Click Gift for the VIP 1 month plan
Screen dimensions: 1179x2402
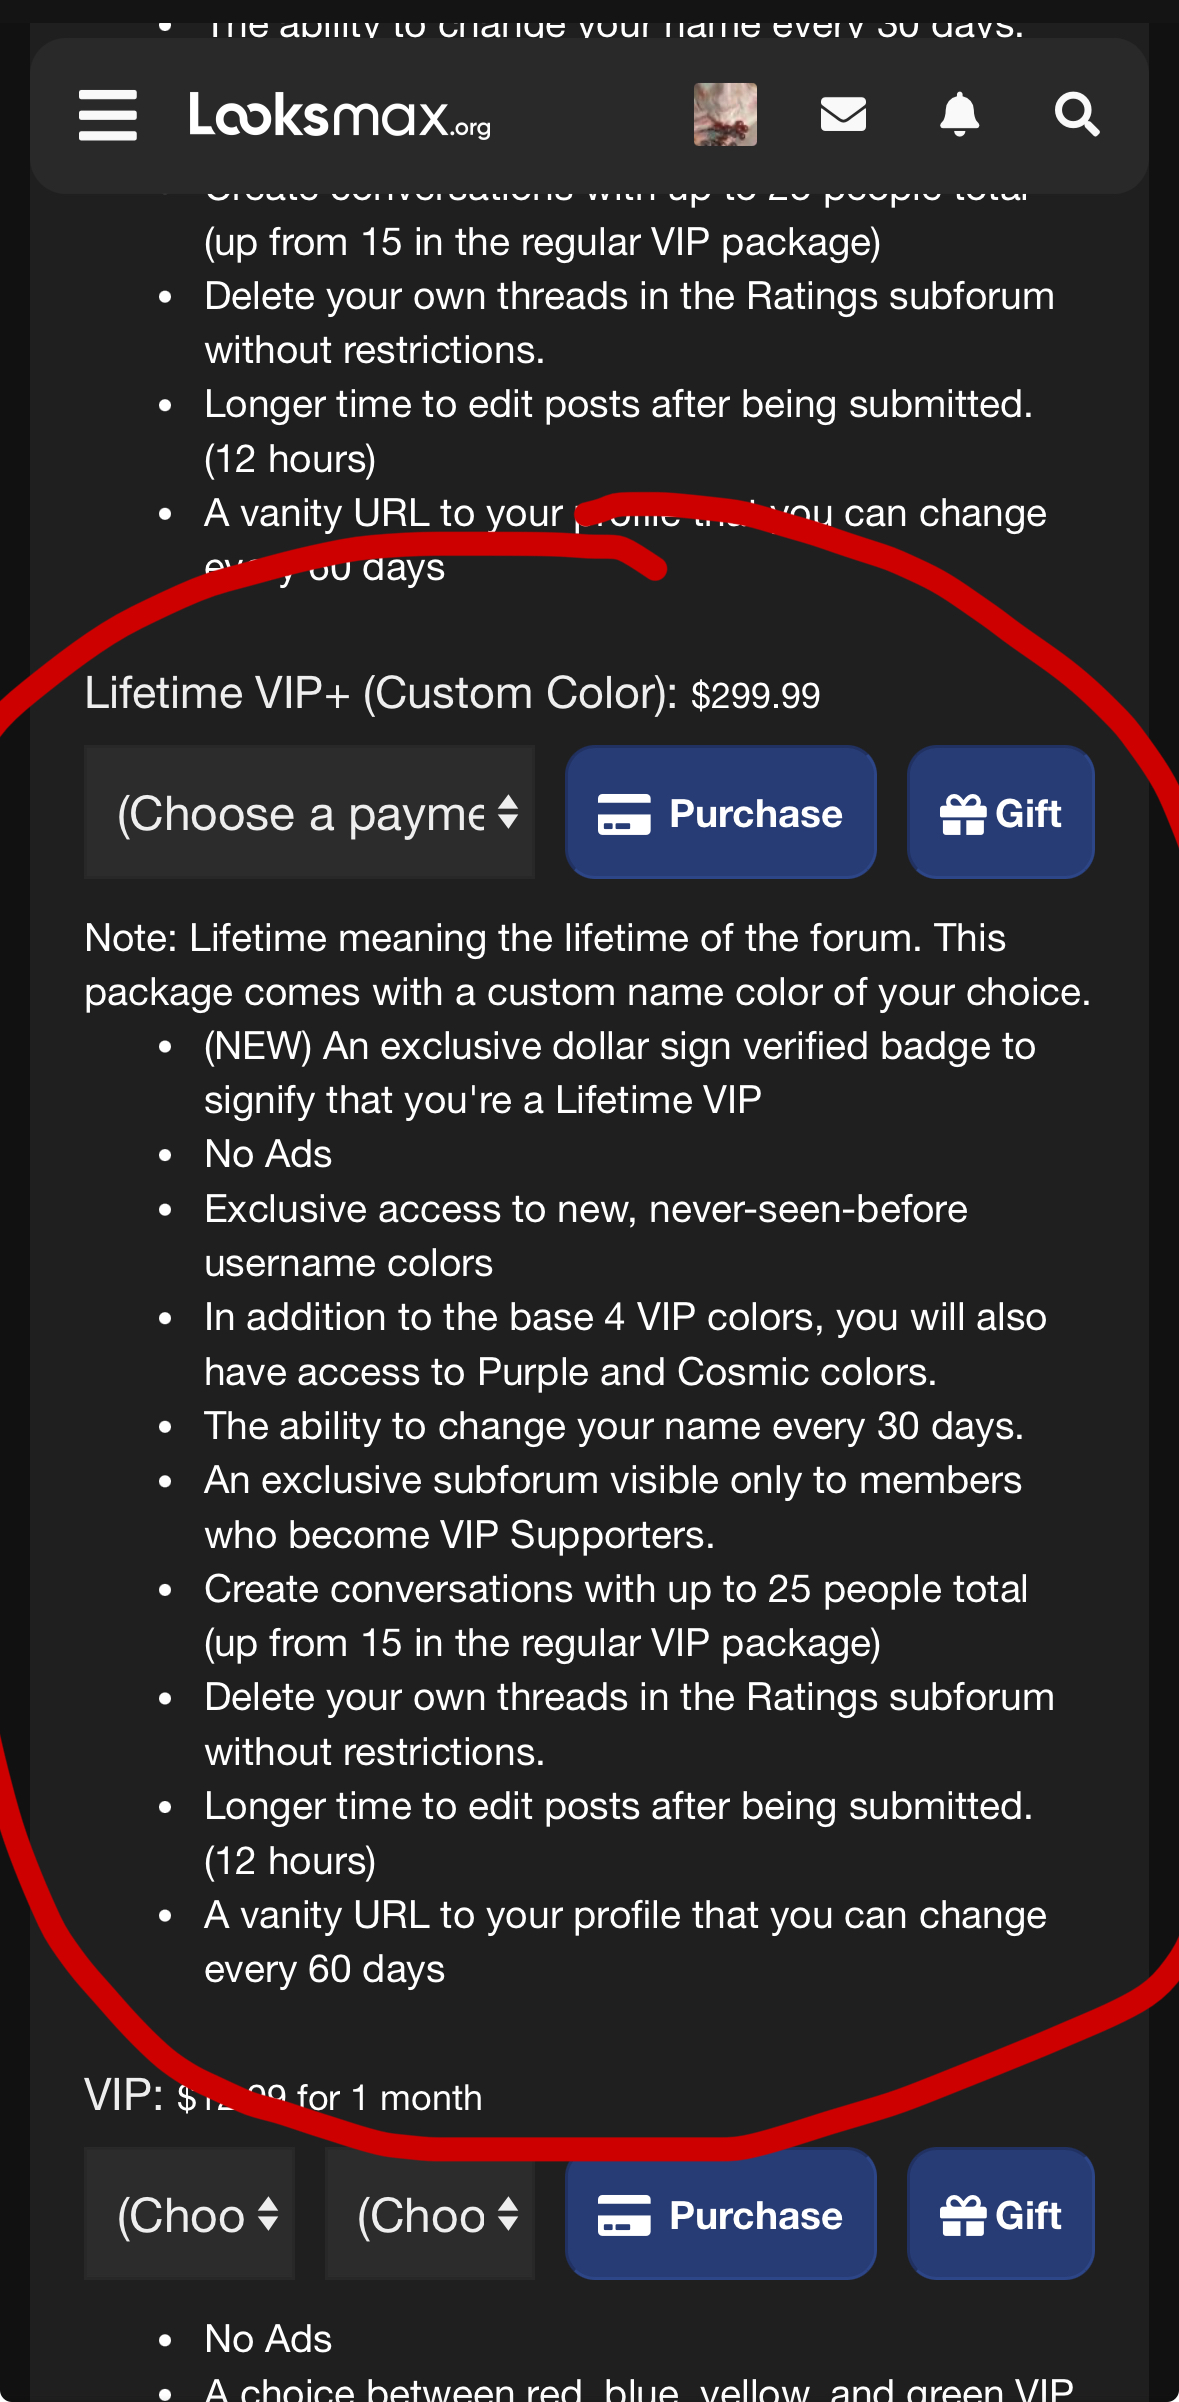1000,2214
